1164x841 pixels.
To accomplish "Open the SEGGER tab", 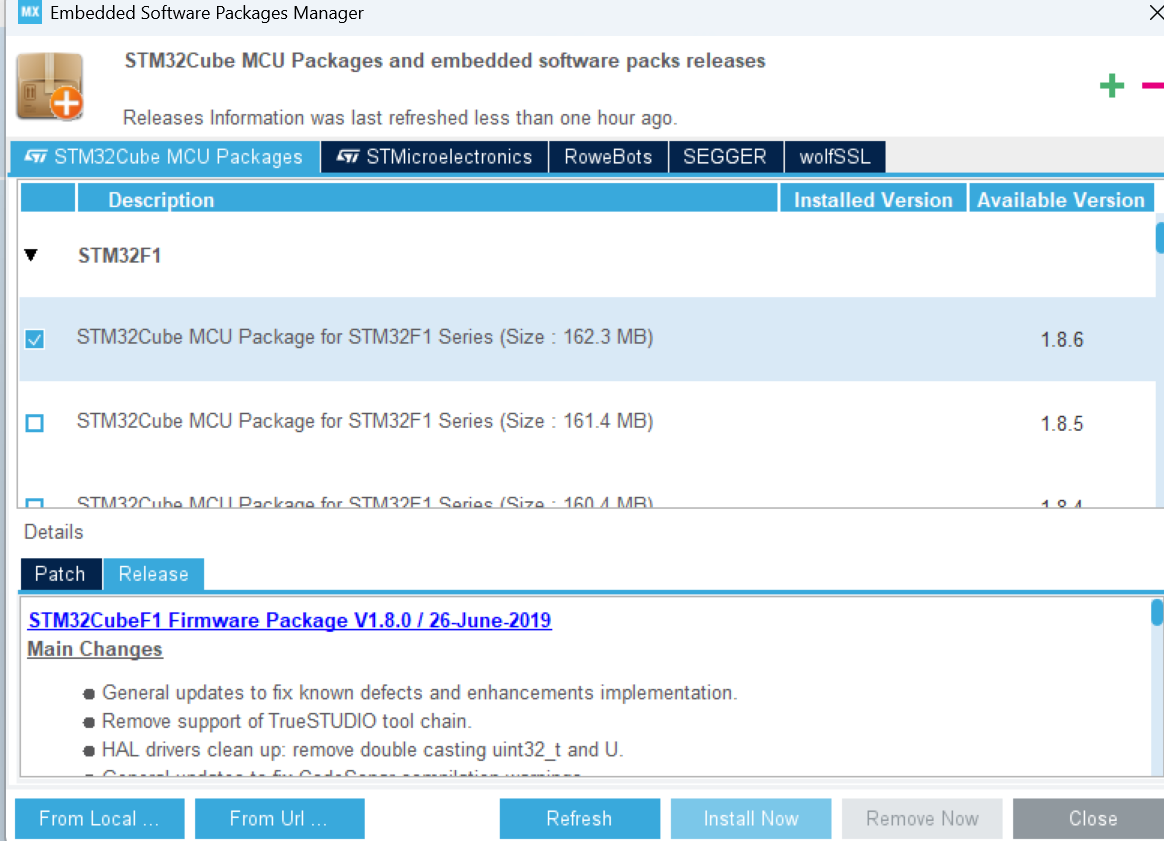I will point(725,157).
